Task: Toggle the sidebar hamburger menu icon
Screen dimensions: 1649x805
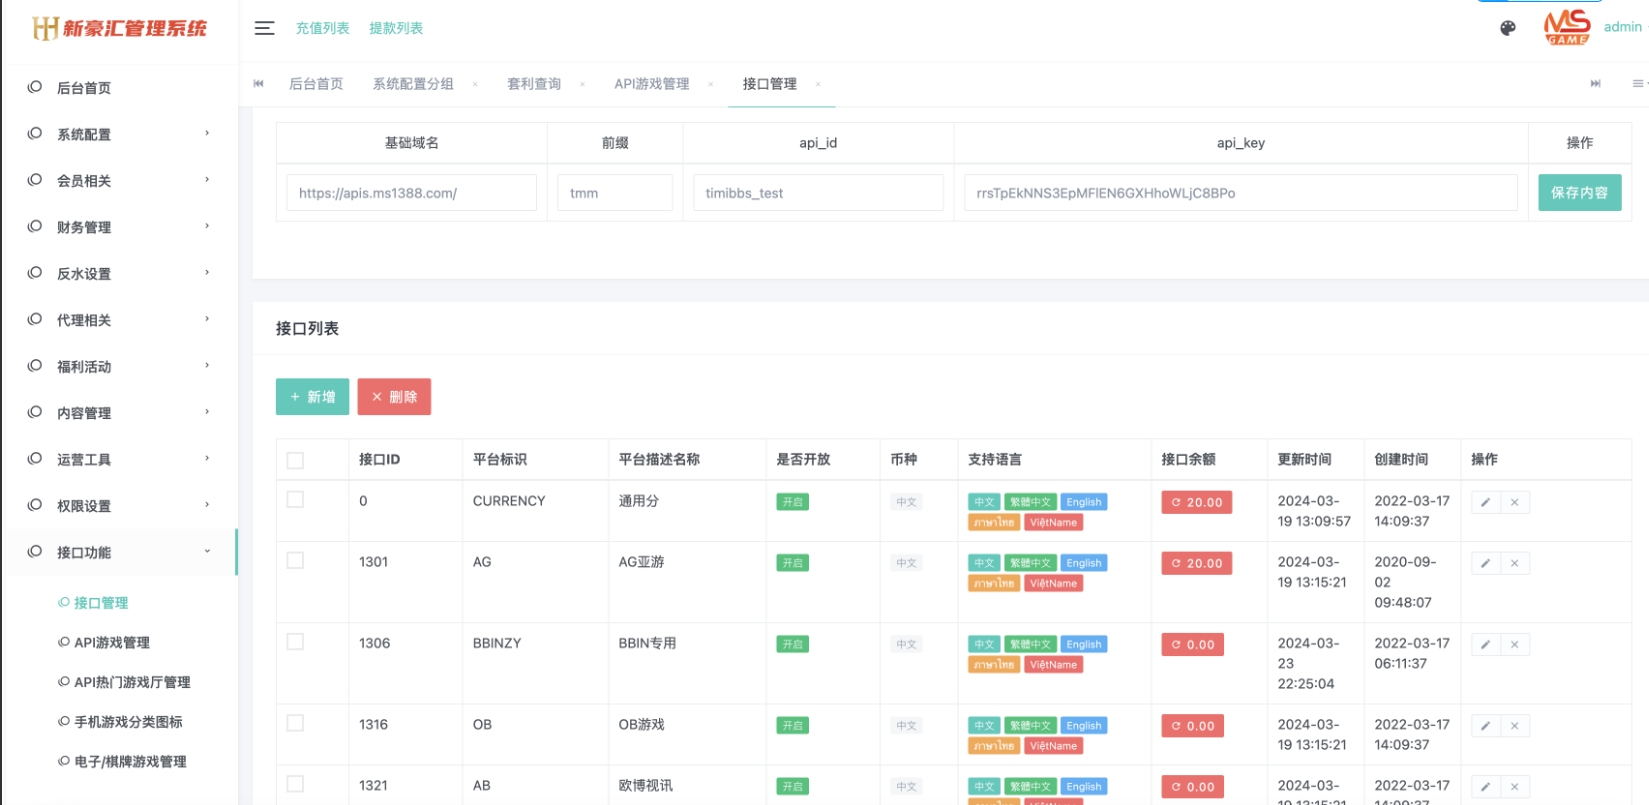Action: 264,28
